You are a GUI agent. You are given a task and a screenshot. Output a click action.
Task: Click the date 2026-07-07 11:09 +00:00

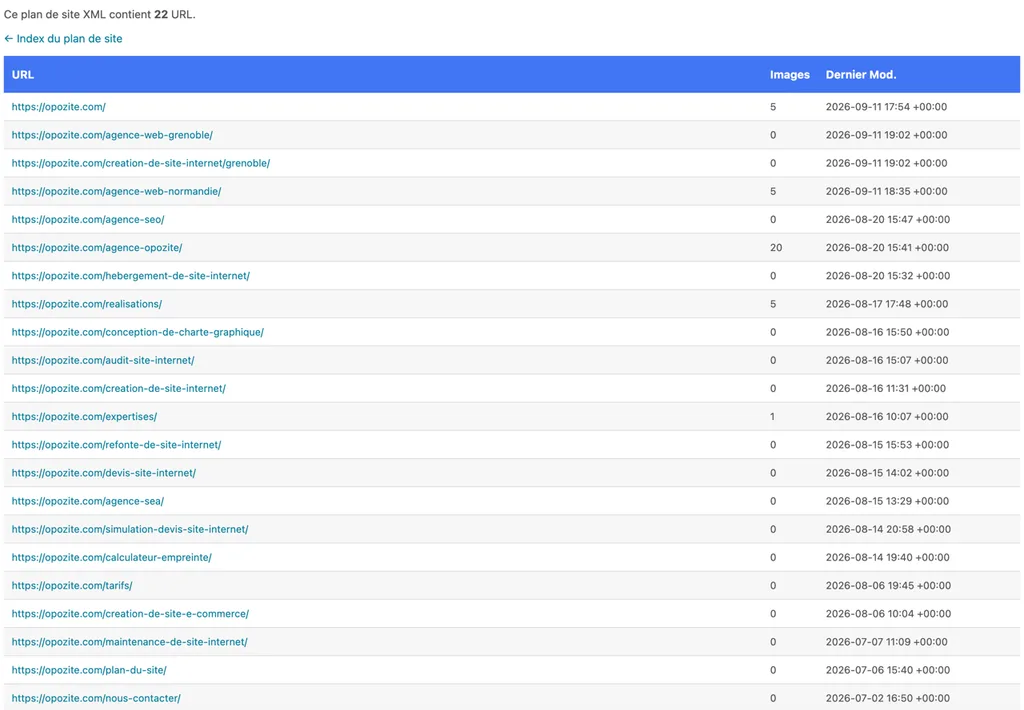[886, 641]
